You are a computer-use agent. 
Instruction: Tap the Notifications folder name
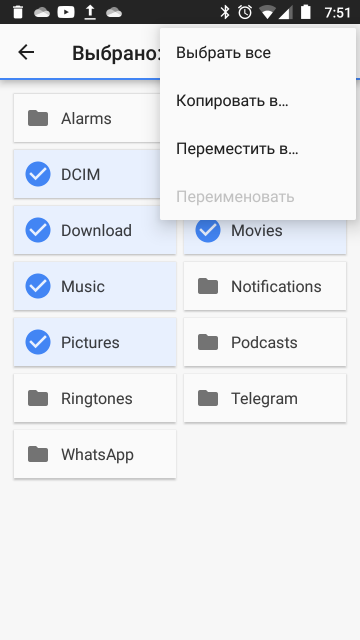pos(276,287)
